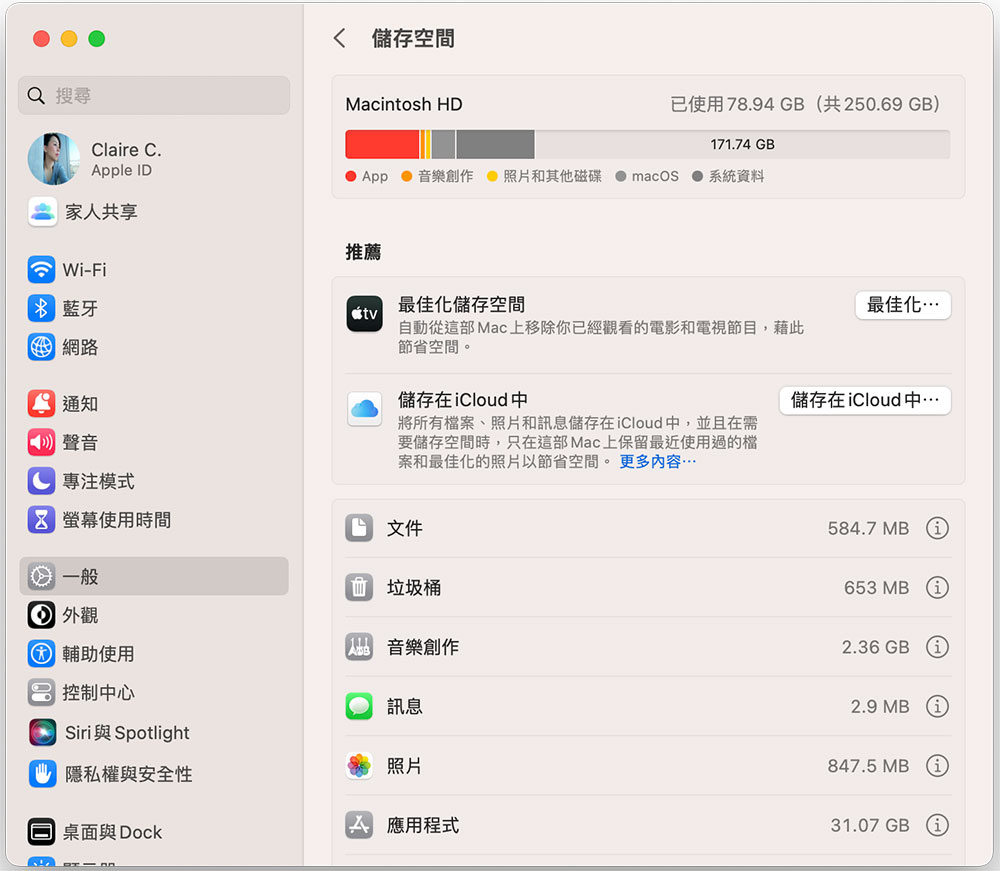Screen dimensions: 1000x871
Task: Click the 最佳化儲存空間 heading
Action: 461,305
